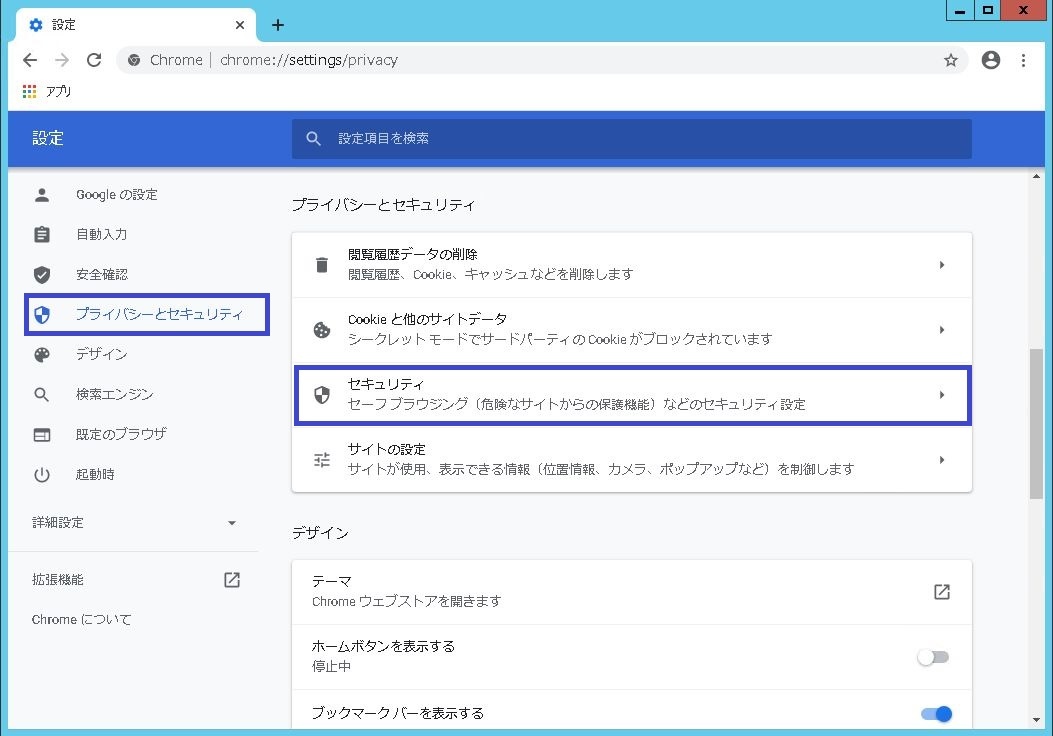Image resolution: width=1053 pixels, height=736 pixels.
Task: Click the デザイン section heading
Action: pyautogui.click(x=320, y=533)
